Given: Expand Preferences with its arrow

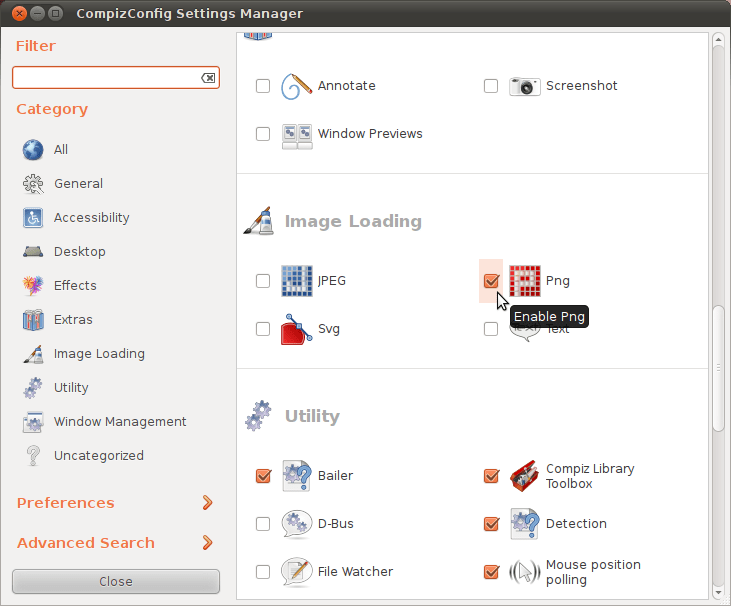Looking at the screenshot, I should pyautogui.click(x=207, y=503).
